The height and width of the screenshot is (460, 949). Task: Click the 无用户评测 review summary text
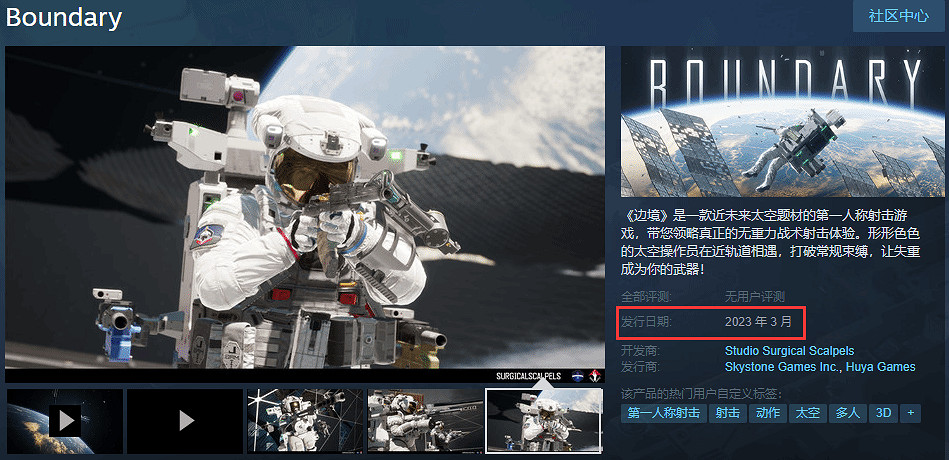click(x=755, y=297)
